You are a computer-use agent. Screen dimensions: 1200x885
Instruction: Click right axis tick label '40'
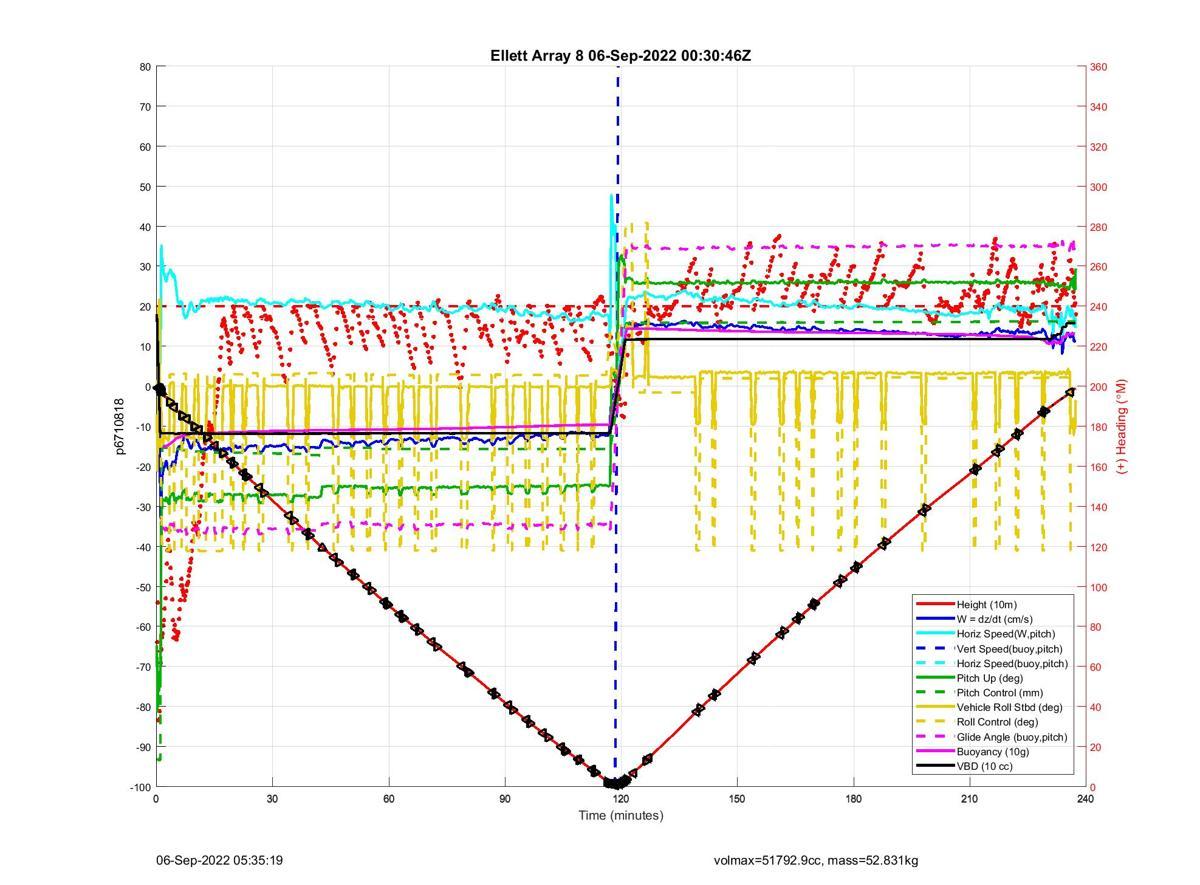click(1095, 707)
